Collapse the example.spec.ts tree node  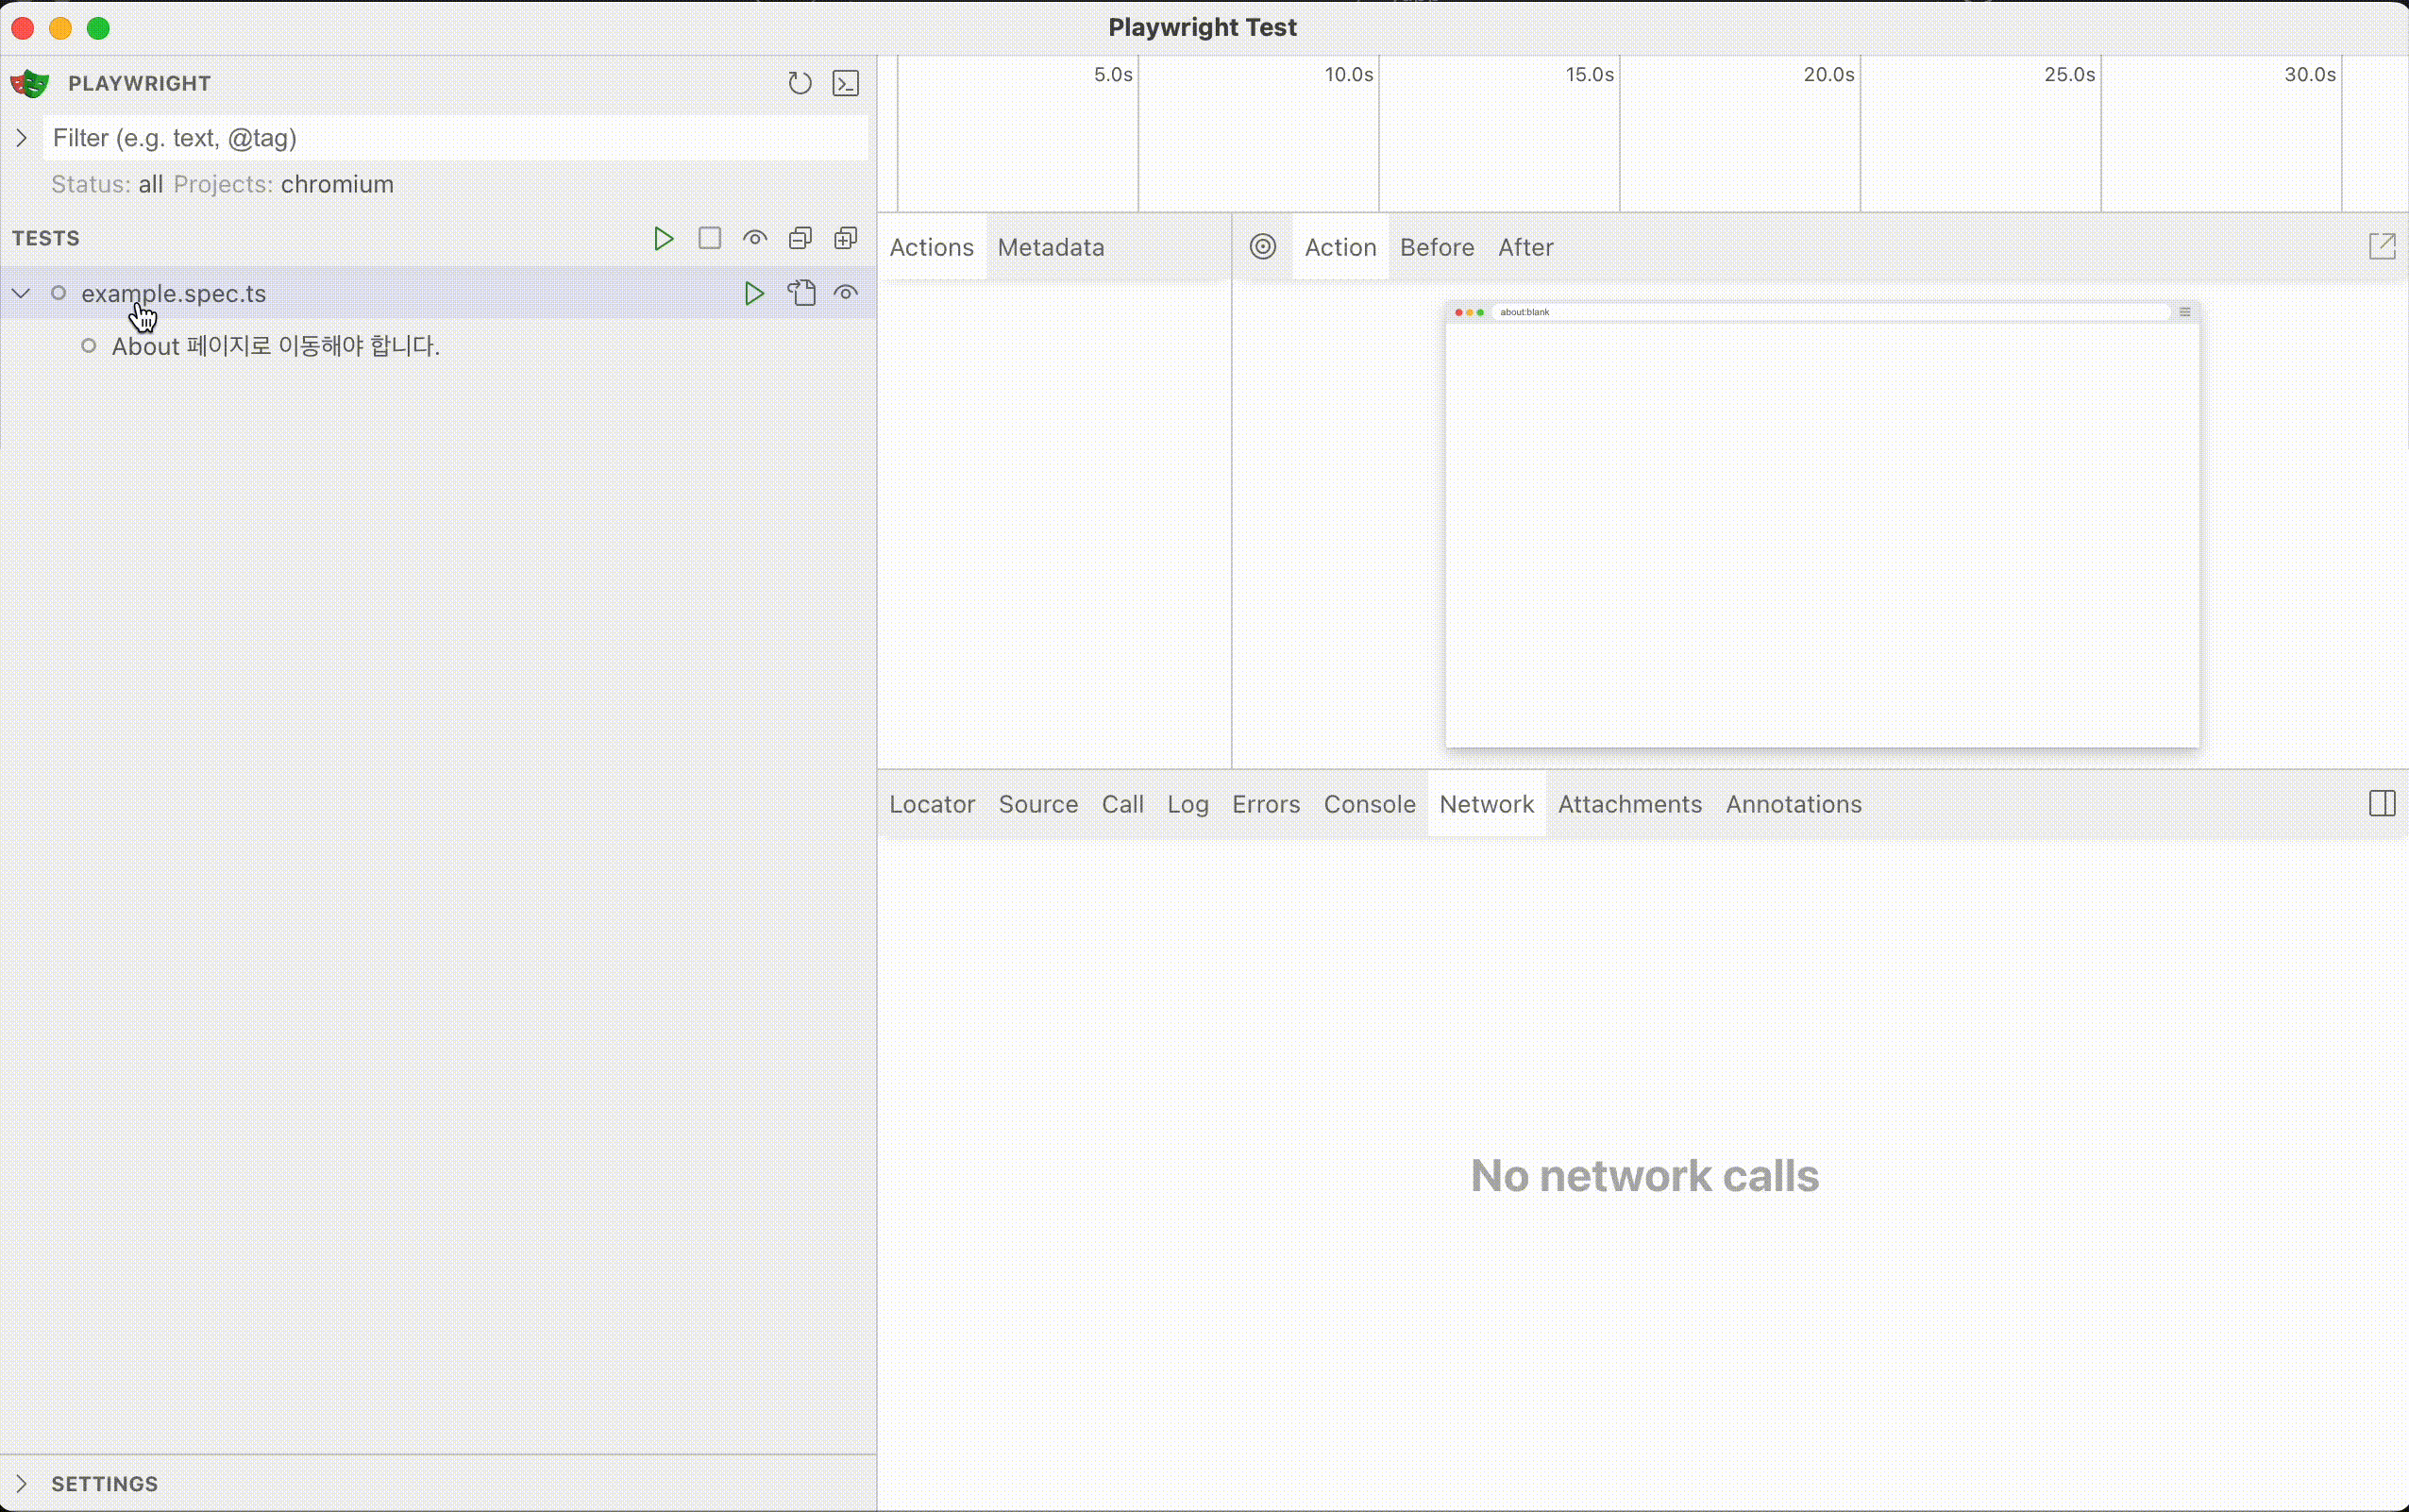coord(21,293)
